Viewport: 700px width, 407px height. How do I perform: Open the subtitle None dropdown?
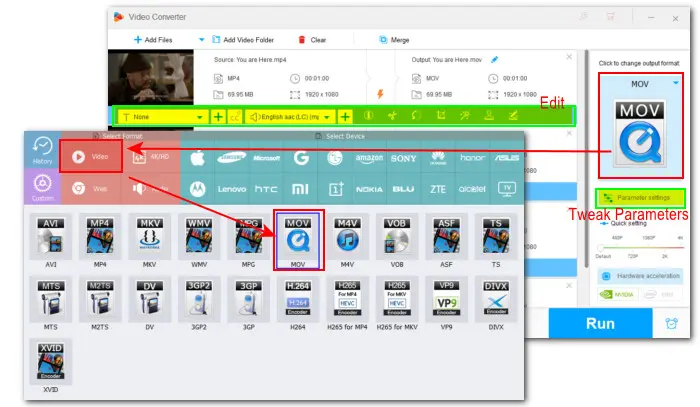(x=162, y=117)
